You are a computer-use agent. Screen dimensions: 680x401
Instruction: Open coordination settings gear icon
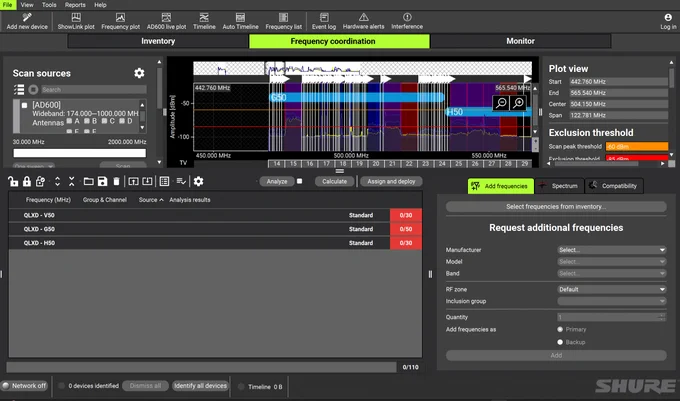pyautogui.click(x=198, y=181)
